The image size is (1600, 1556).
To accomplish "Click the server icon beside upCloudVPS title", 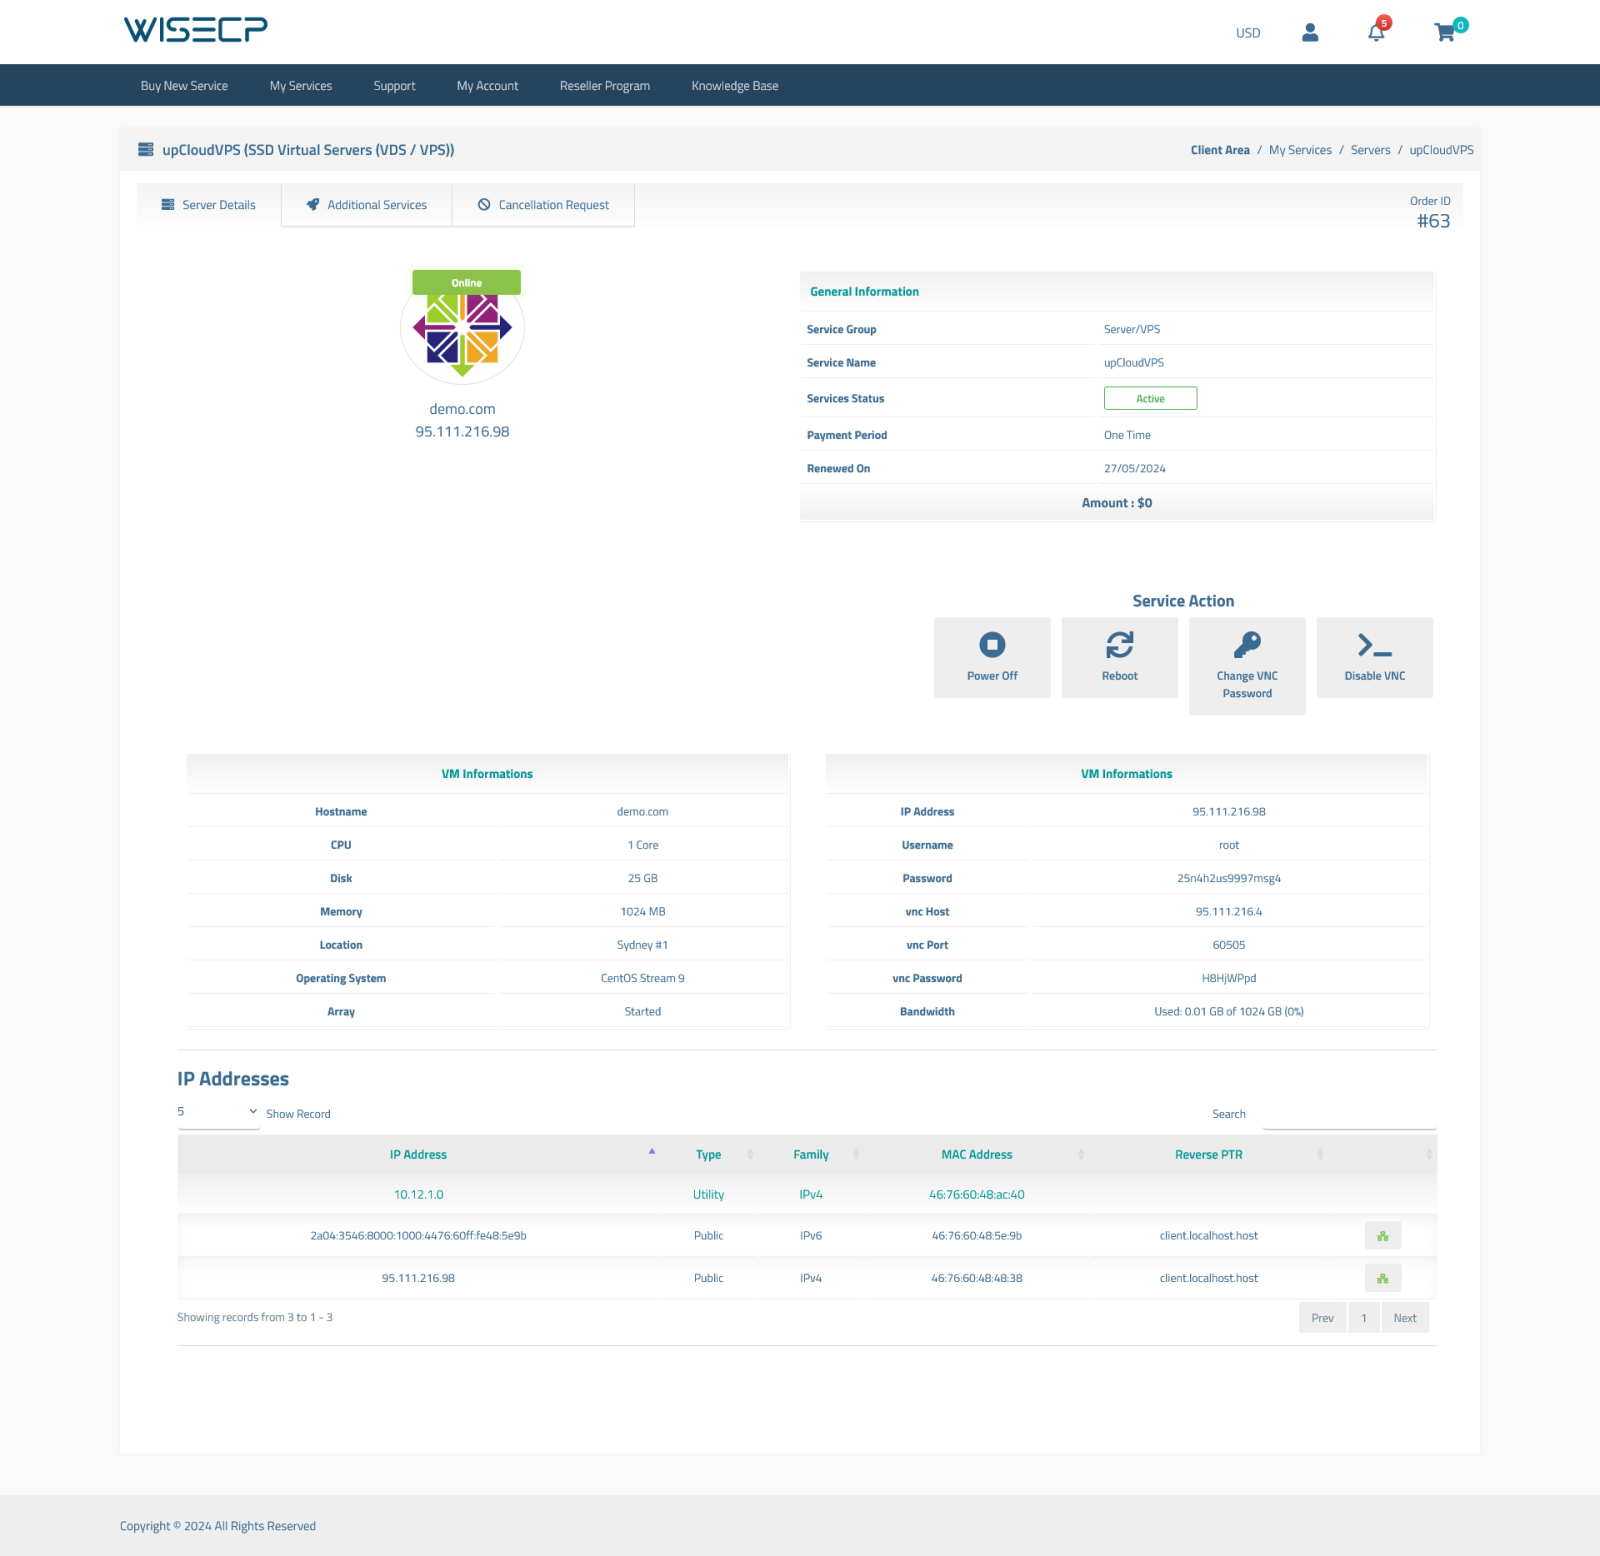I will point(146,150).
